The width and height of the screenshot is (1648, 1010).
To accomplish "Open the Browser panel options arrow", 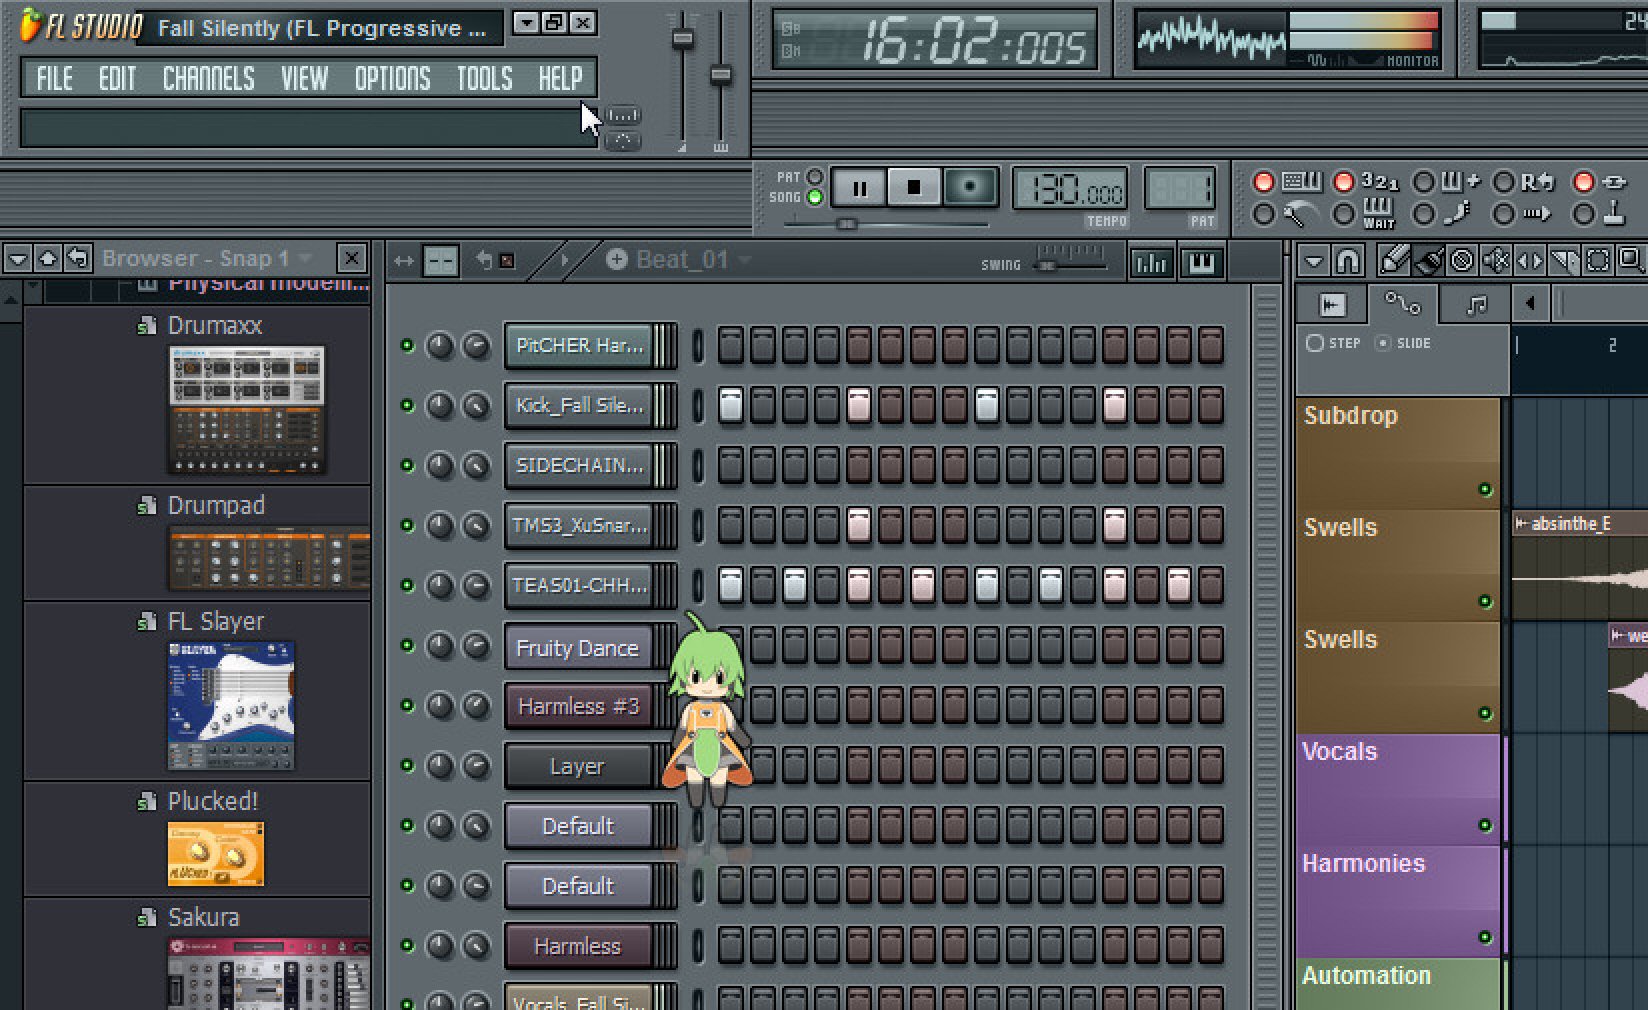I will [17, 259].
